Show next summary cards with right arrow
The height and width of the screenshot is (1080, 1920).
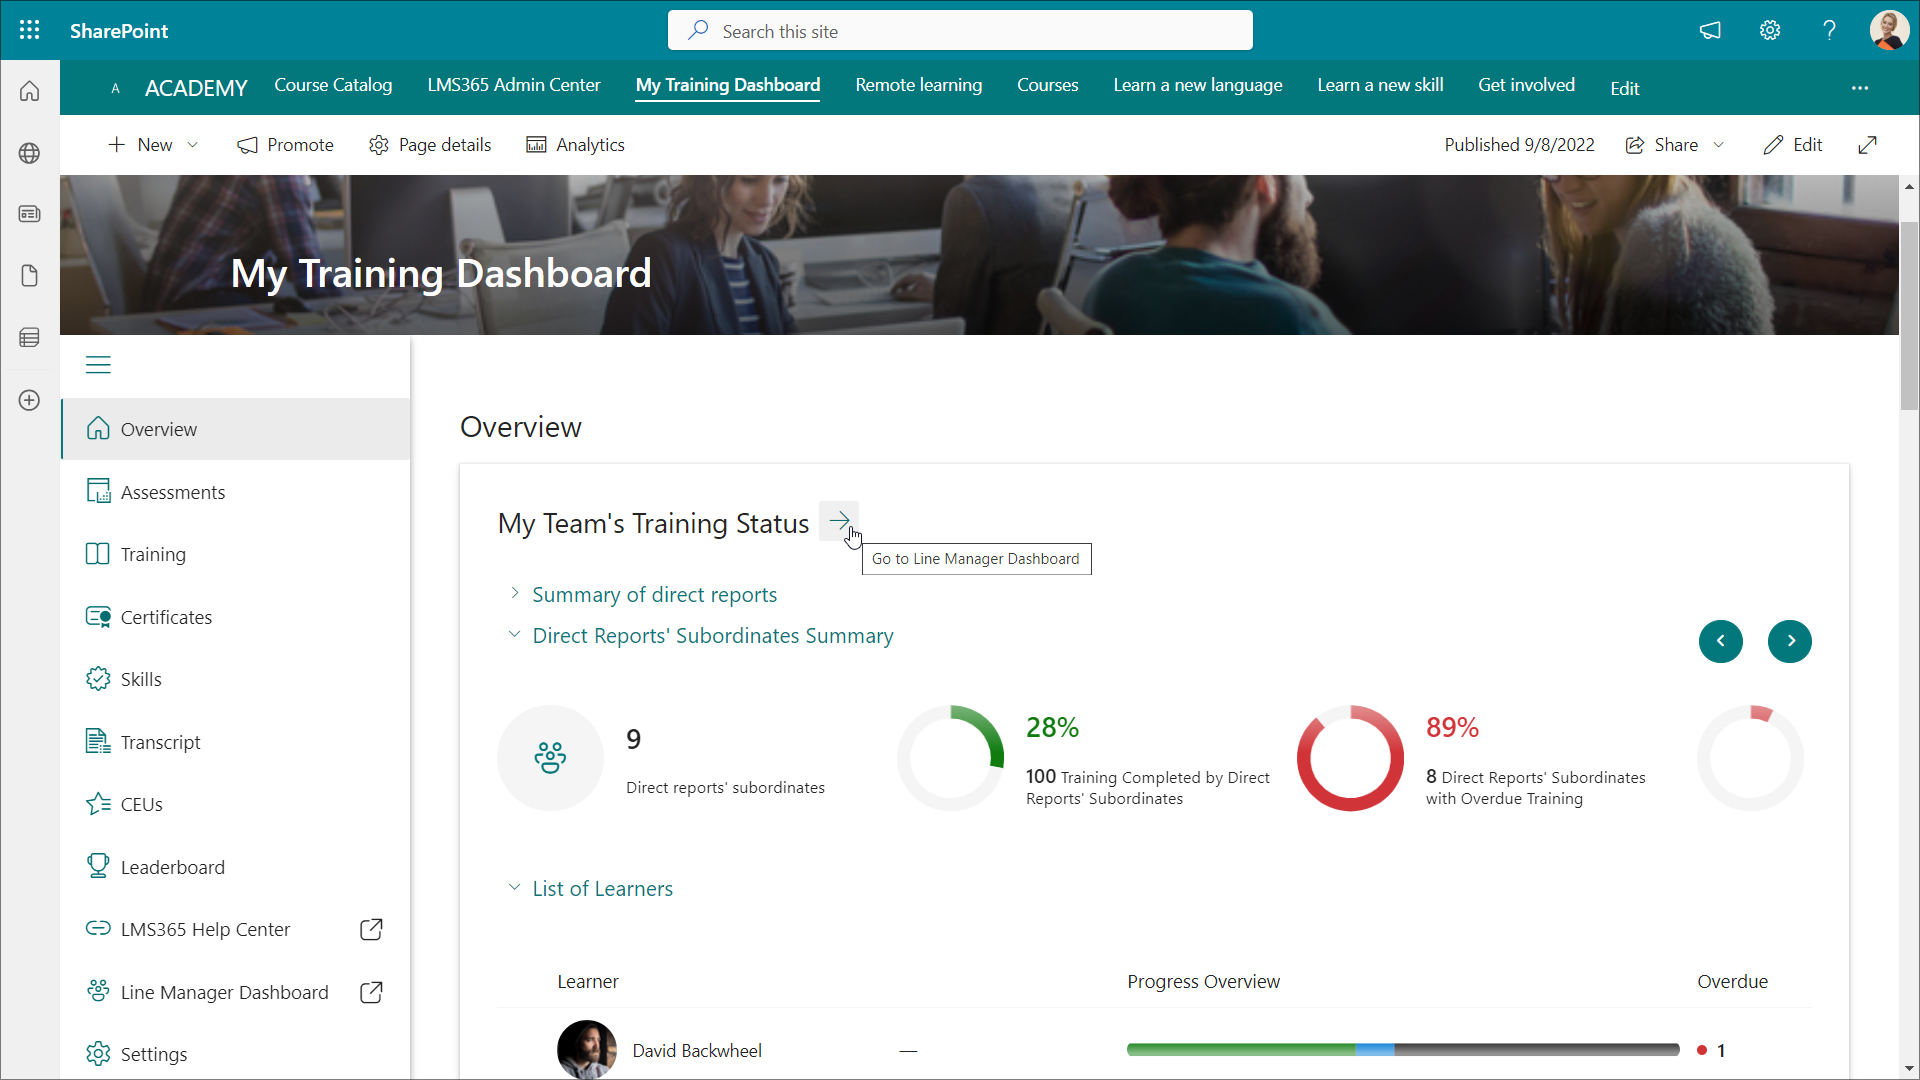point(1789,641)
